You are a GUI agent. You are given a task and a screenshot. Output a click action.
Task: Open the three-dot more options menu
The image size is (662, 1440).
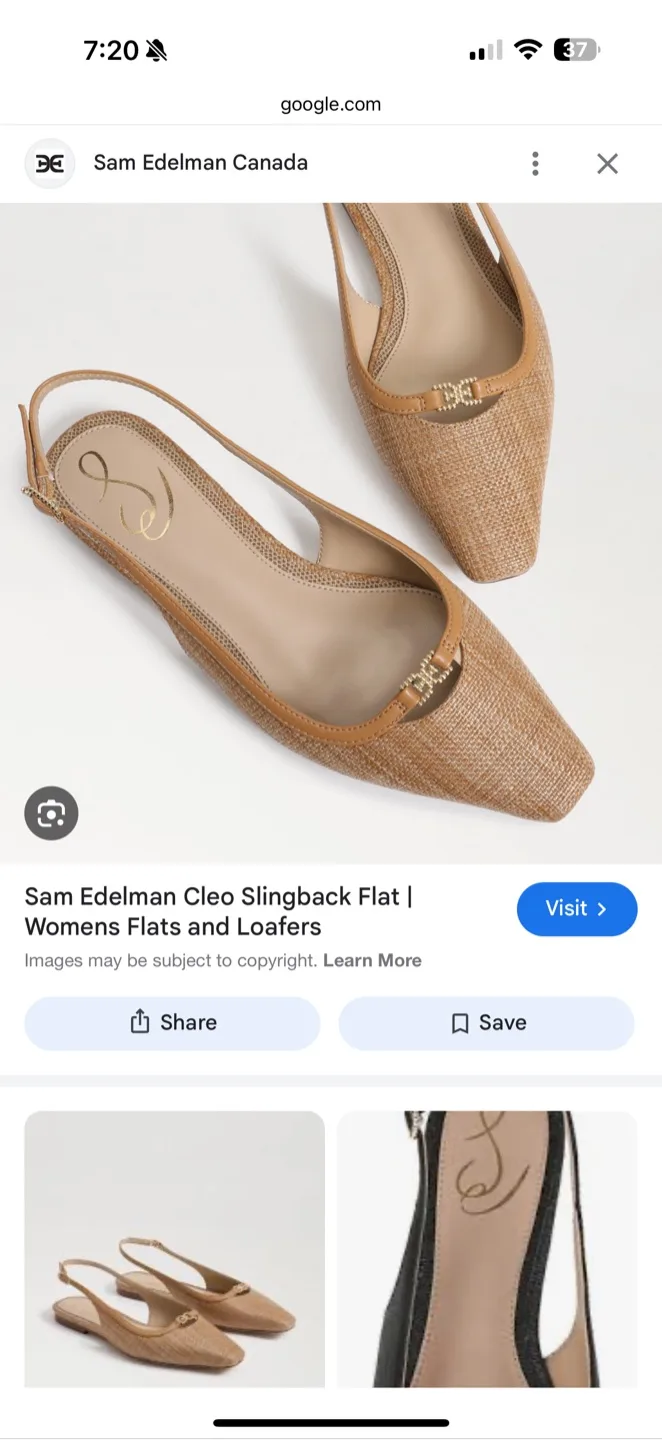click(536, 163)
